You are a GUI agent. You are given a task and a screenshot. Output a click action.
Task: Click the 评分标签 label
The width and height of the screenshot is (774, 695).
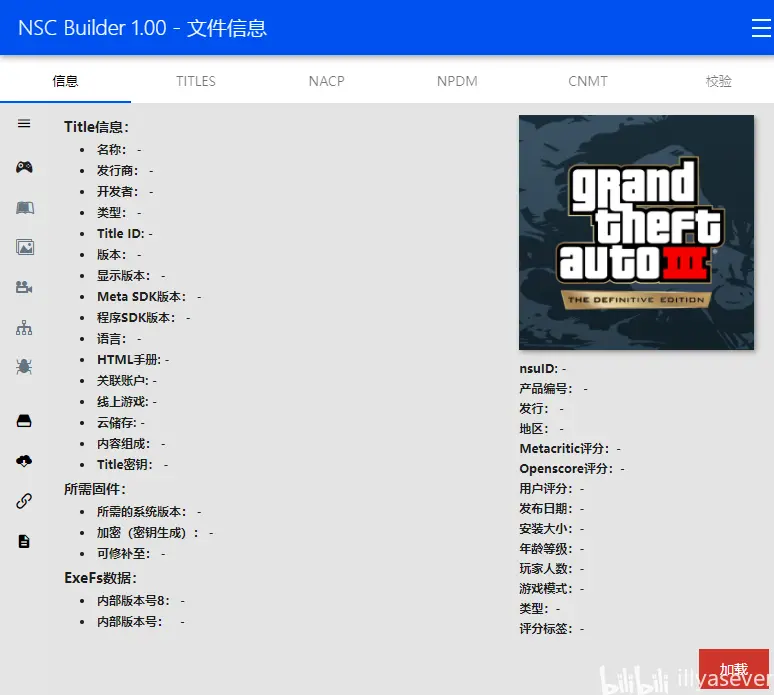(545, 628)
